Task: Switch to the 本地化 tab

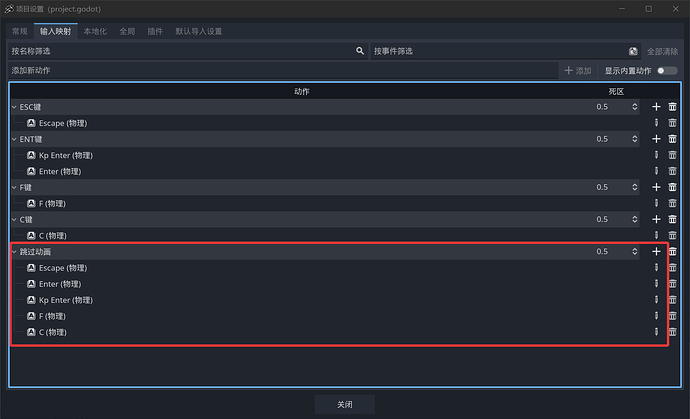Action: pos(98,31)
